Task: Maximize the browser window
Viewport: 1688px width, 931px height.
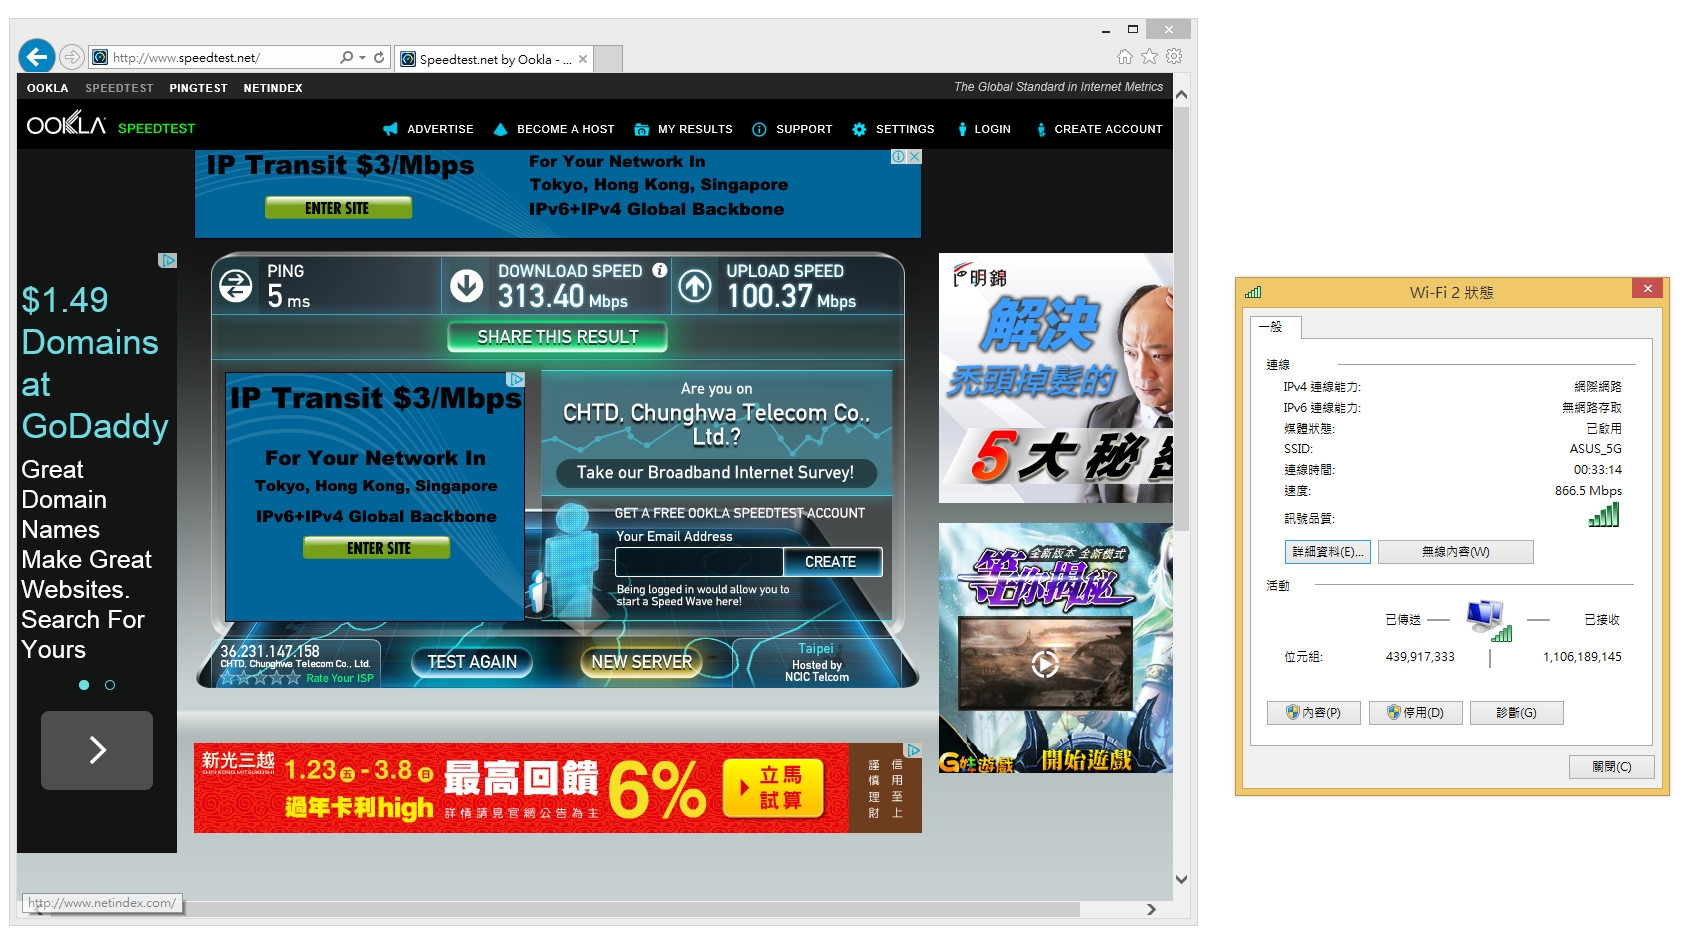Action: pyautogui.click(x=1133, y=30)
